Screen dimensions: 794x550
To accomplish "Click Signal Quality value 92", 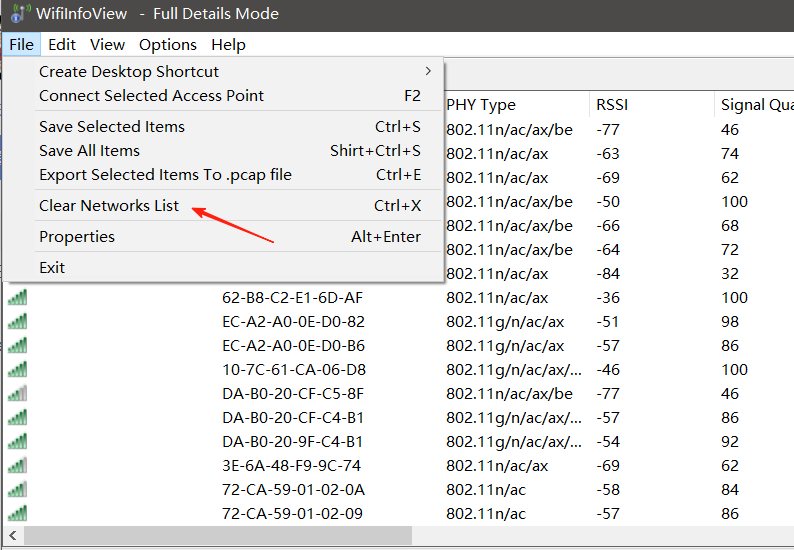I will coord(730,442).
